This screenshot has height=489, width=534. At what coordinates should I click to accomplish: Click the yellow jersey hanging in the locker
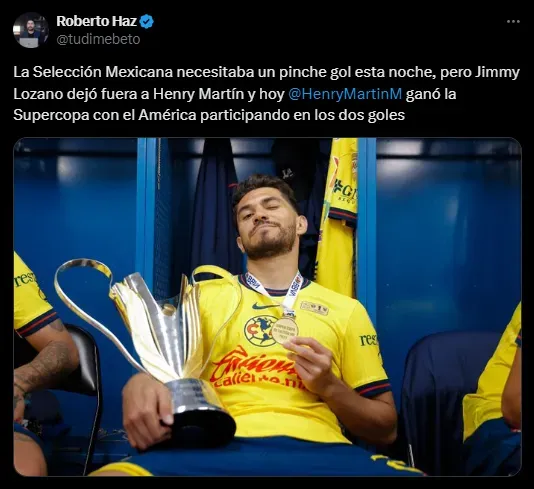point(338,215)
